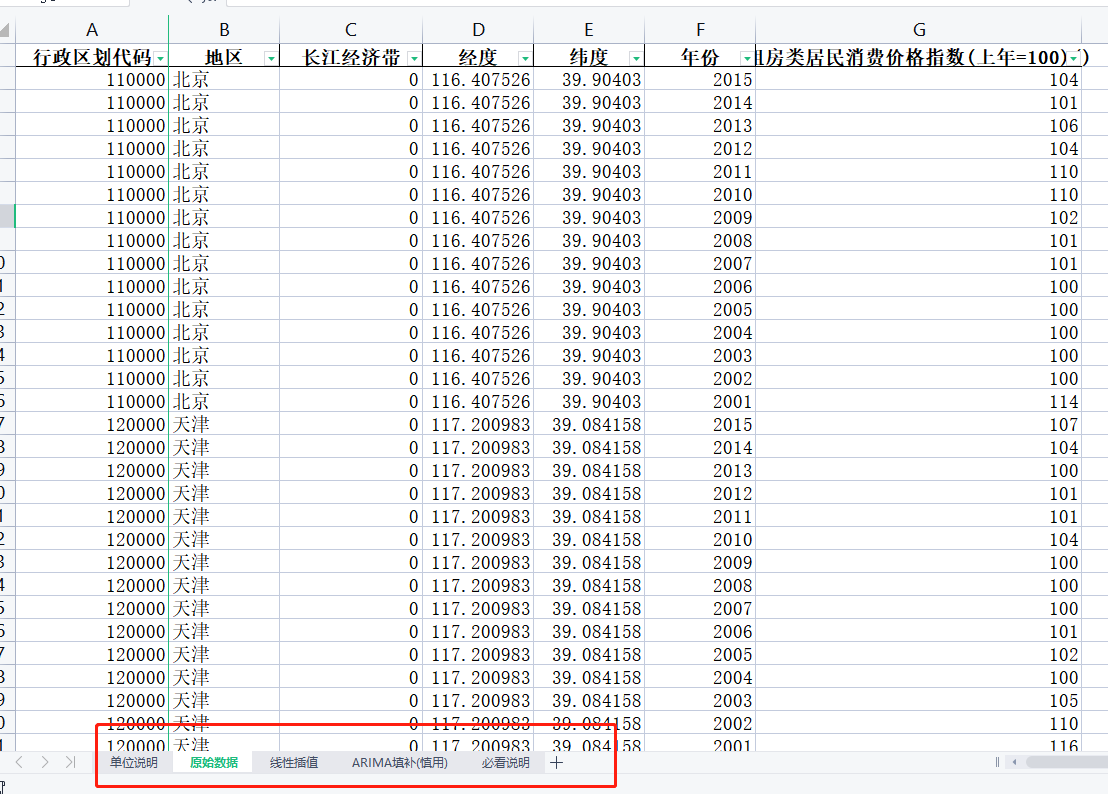Image resolution: width=1108 pixels, height=794 pixels.
Task: Click year 2008 in the 天津 rows
Action: pos(700,586)
